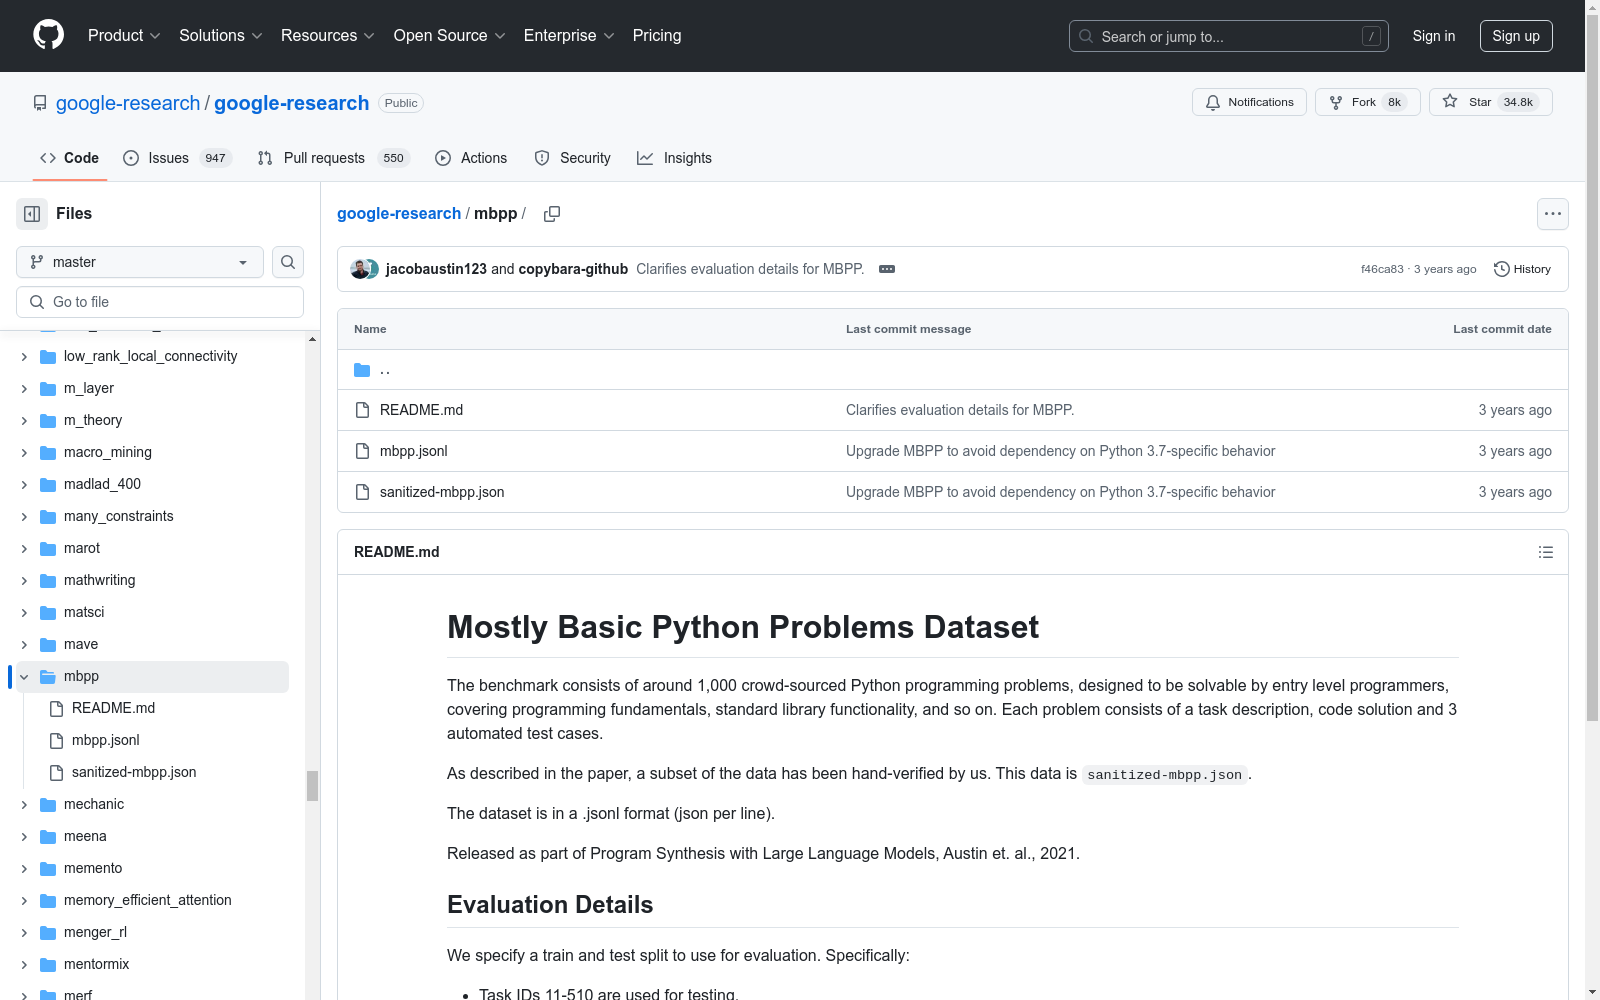Click the marot folder icon

click(x=48, y=548)
